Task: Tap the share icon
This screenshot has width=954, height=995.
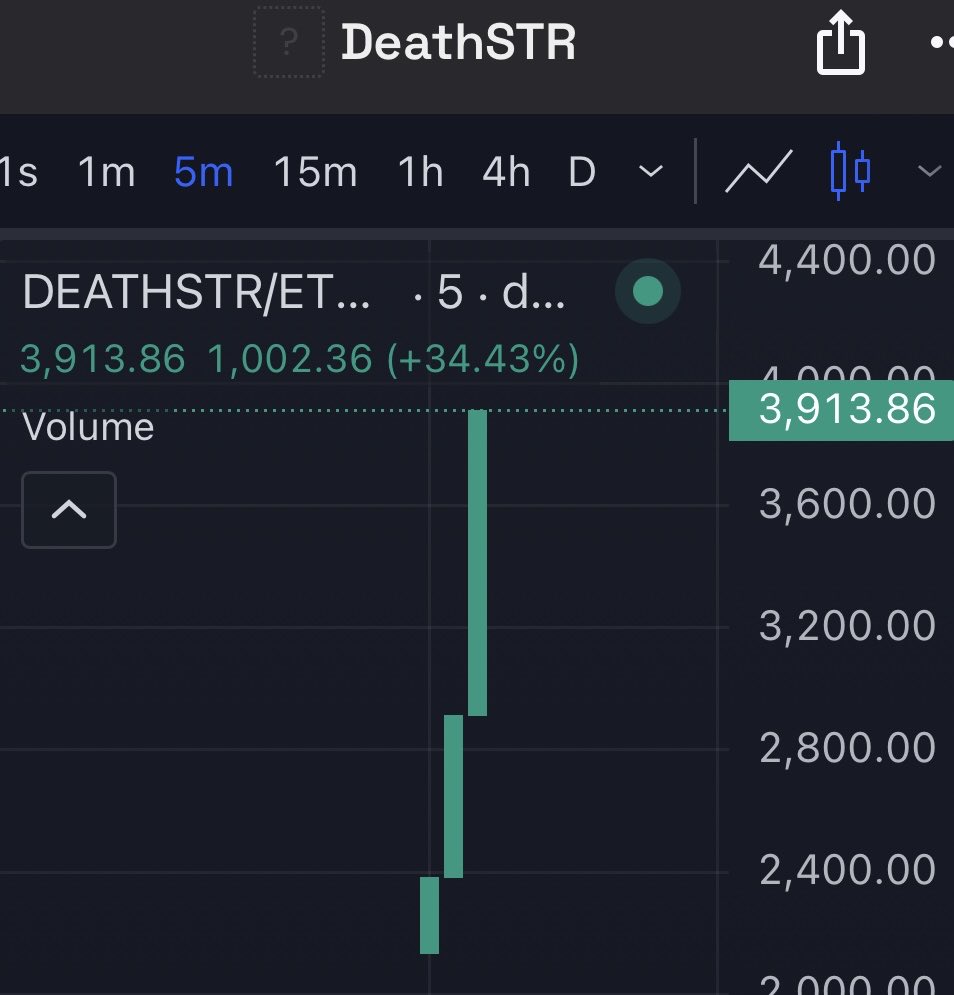Action: (x=840, y=43)
